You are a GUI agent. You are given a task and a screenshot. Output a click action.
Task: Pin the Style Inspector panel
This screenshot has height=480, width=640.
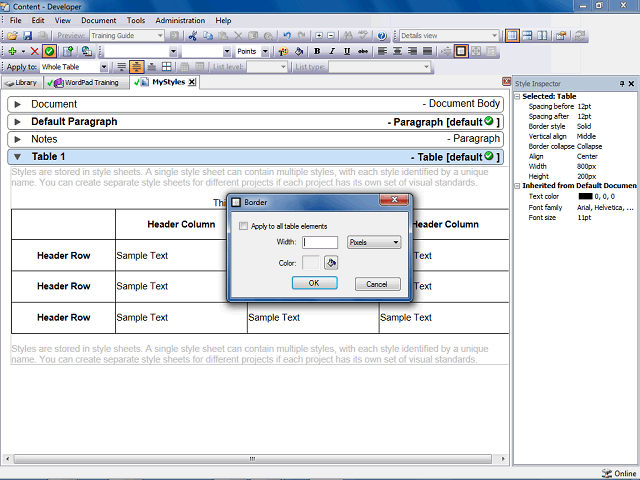(622, 84)
